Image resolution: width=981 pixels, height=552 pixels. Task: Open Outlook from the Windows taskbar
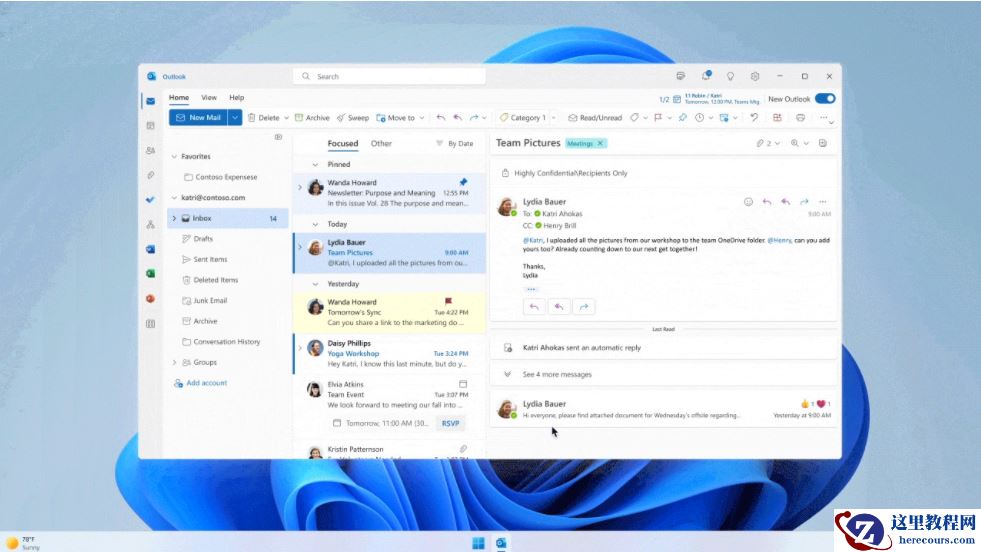(x=501, y=543)
